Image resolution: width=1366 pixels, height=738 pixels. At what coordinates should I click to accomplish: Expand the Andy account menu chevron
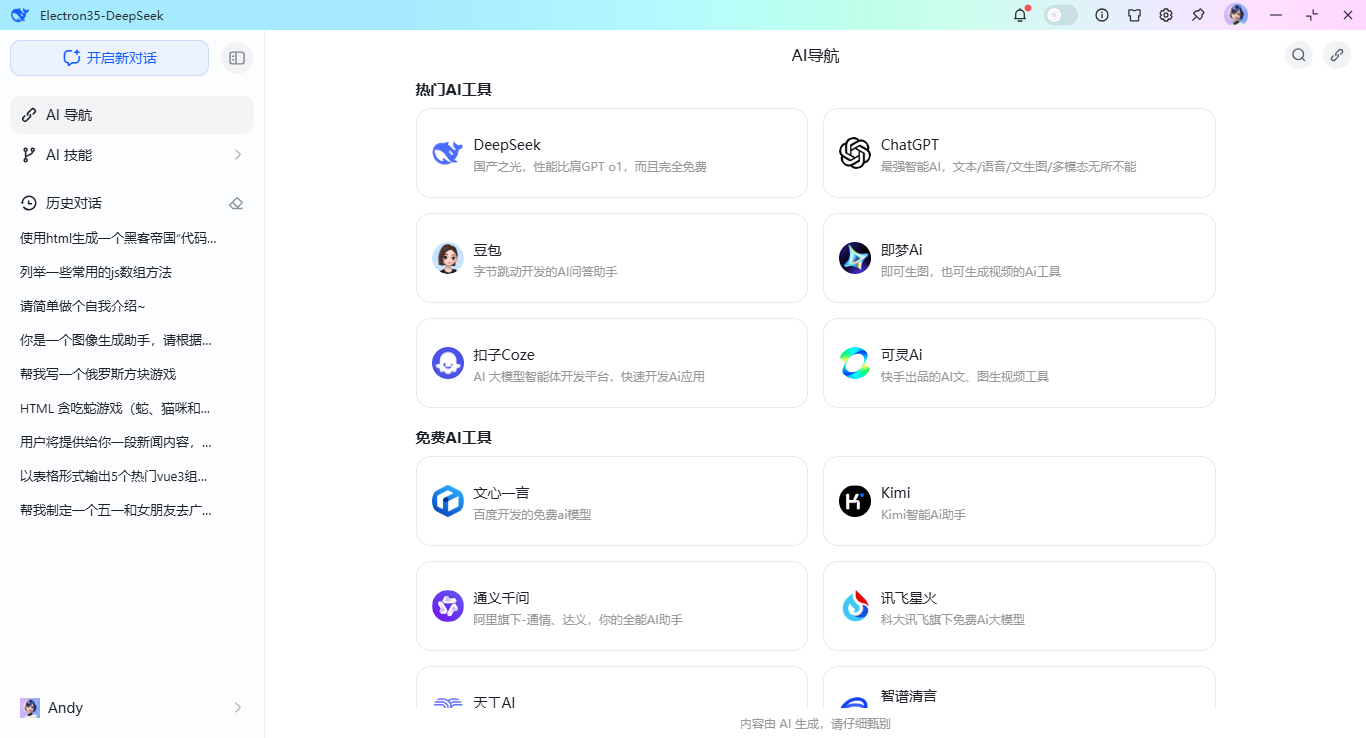pyautogui.click(x=237, y=707)
